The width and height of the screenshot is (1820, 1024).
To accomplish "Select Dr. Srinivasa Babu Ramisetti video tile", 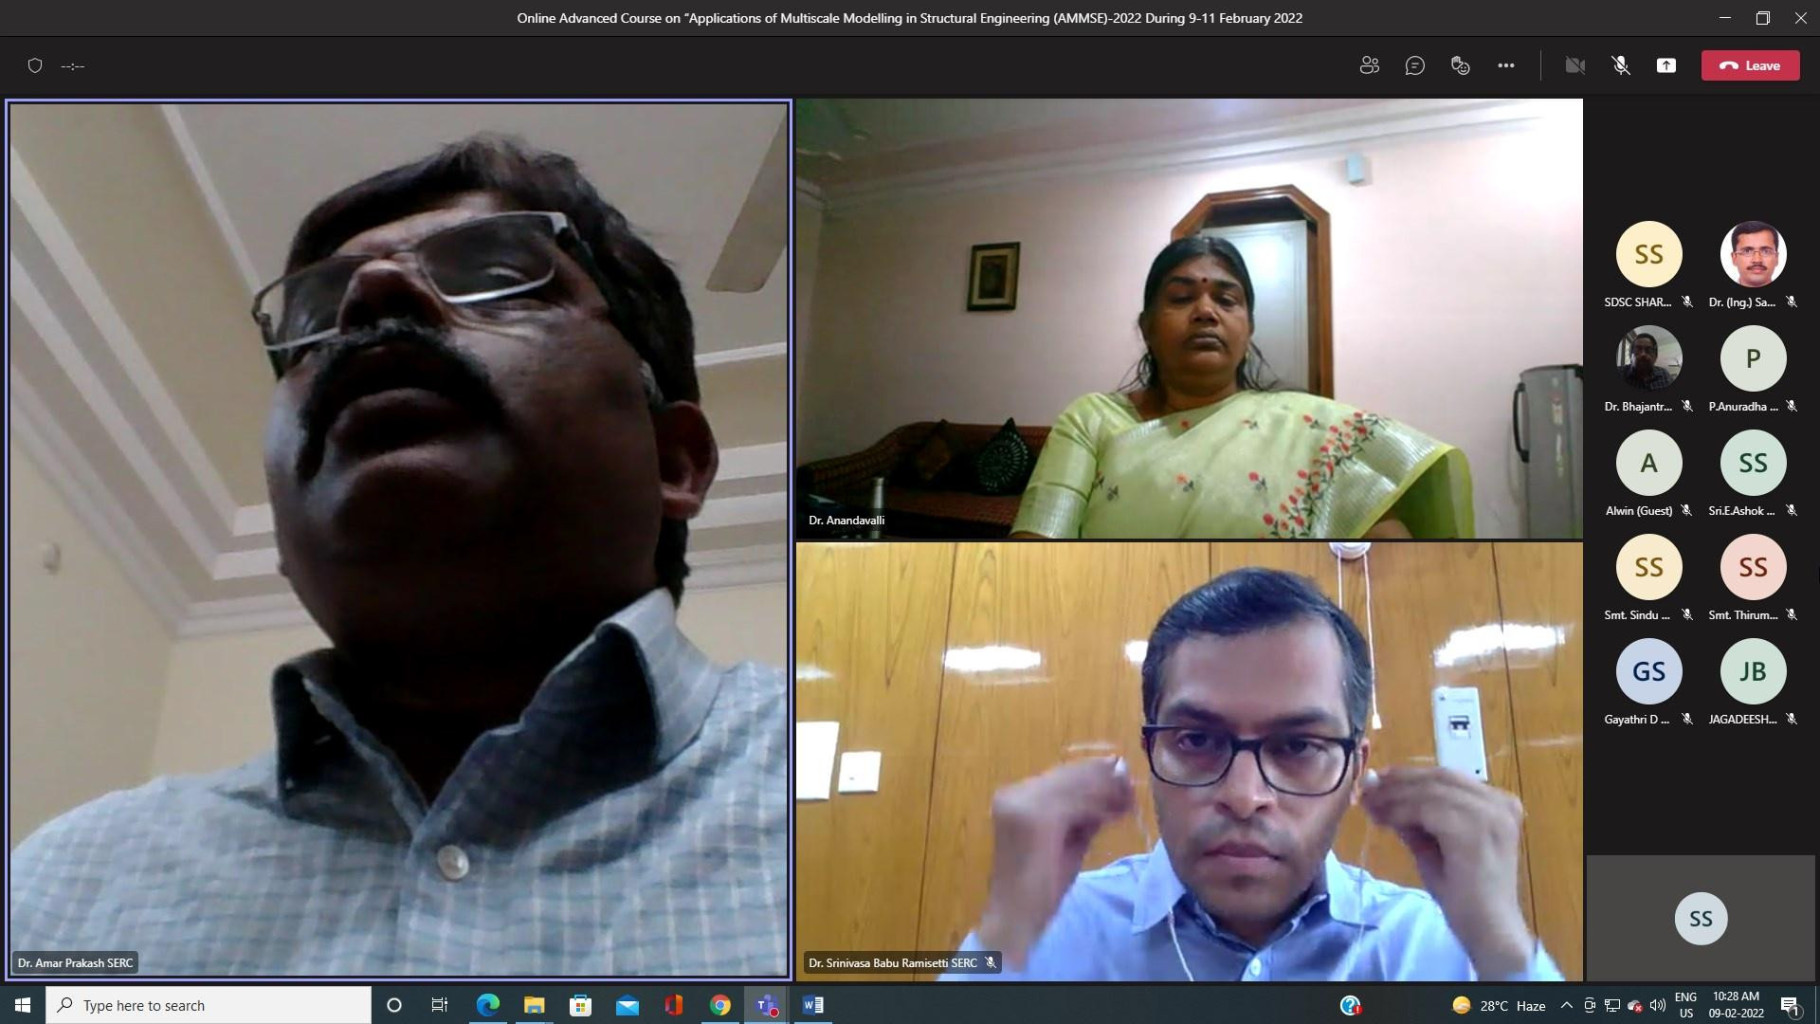I will click(1189, 761).
